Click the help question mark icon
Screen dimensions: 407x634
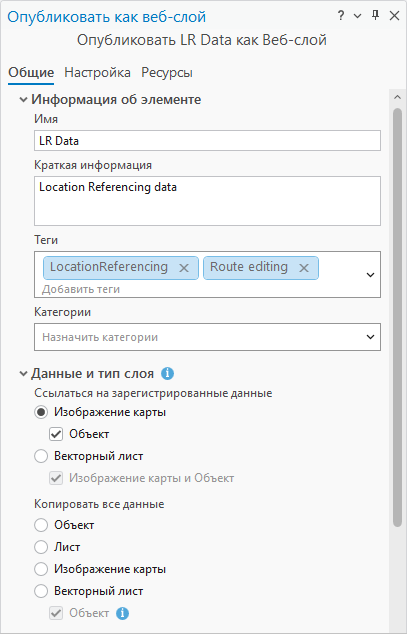click(341, 16)
